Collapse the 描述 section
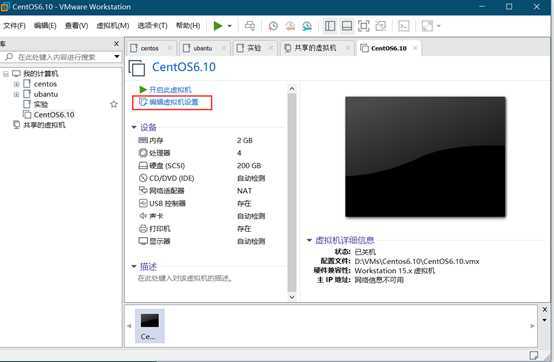This screenshot has height=362, width=554. [x=134, y=266]
